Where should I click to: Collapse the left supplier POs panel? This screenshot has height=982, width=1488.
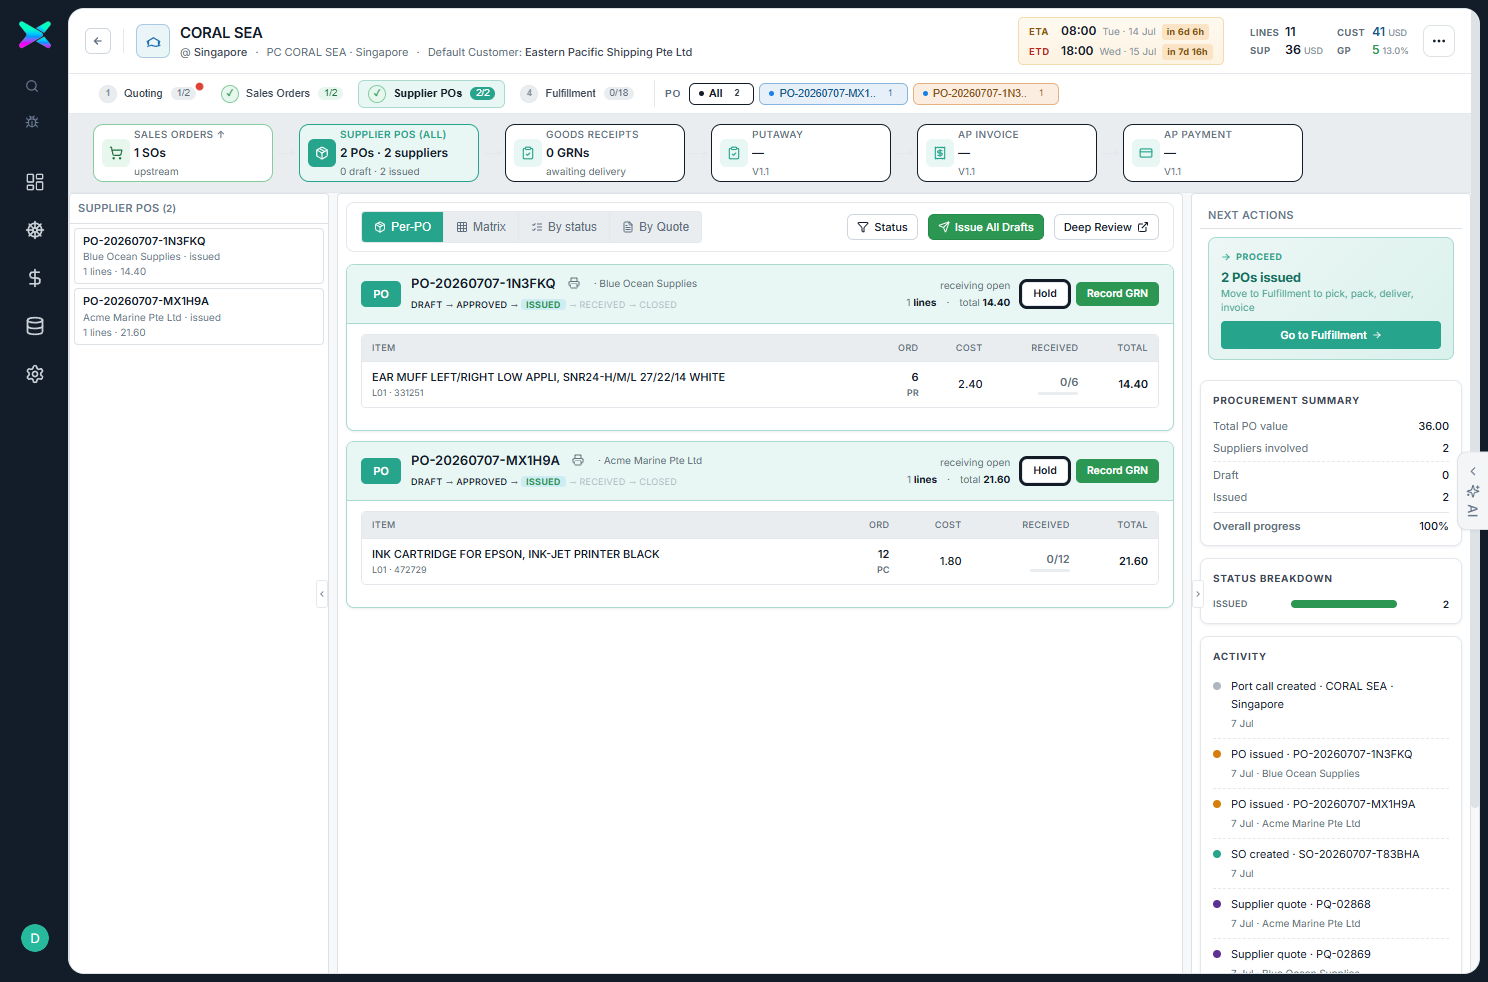click(322, 594)
